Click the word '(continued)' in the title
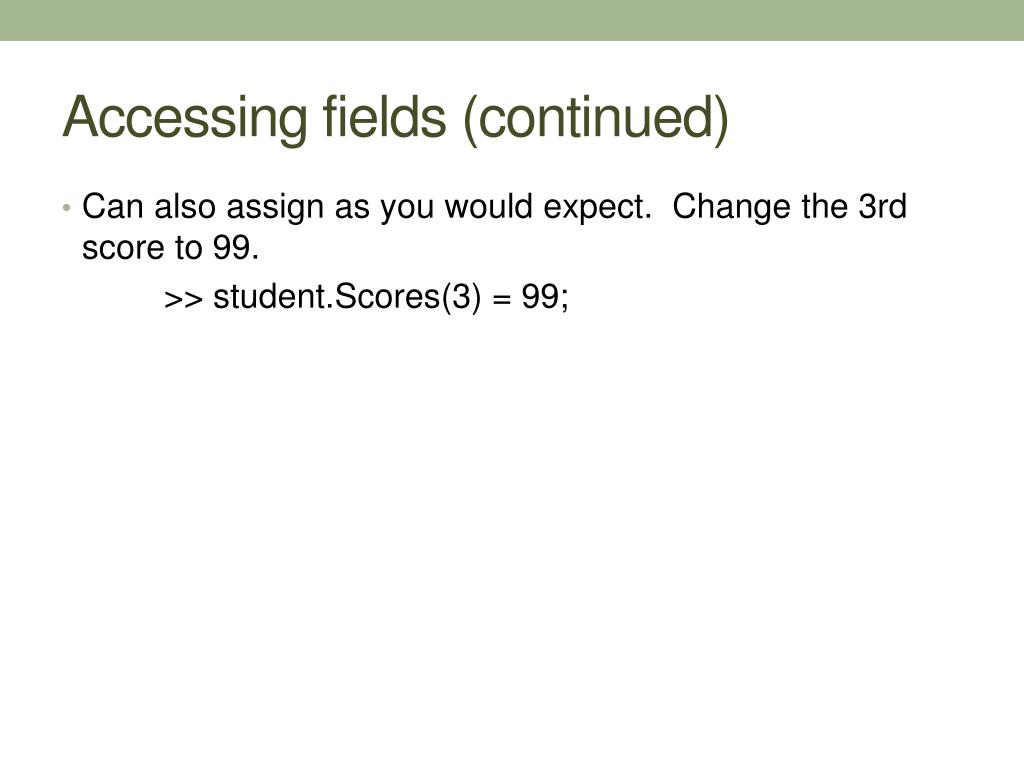1024x768 pixels. (x=596, y=118)
